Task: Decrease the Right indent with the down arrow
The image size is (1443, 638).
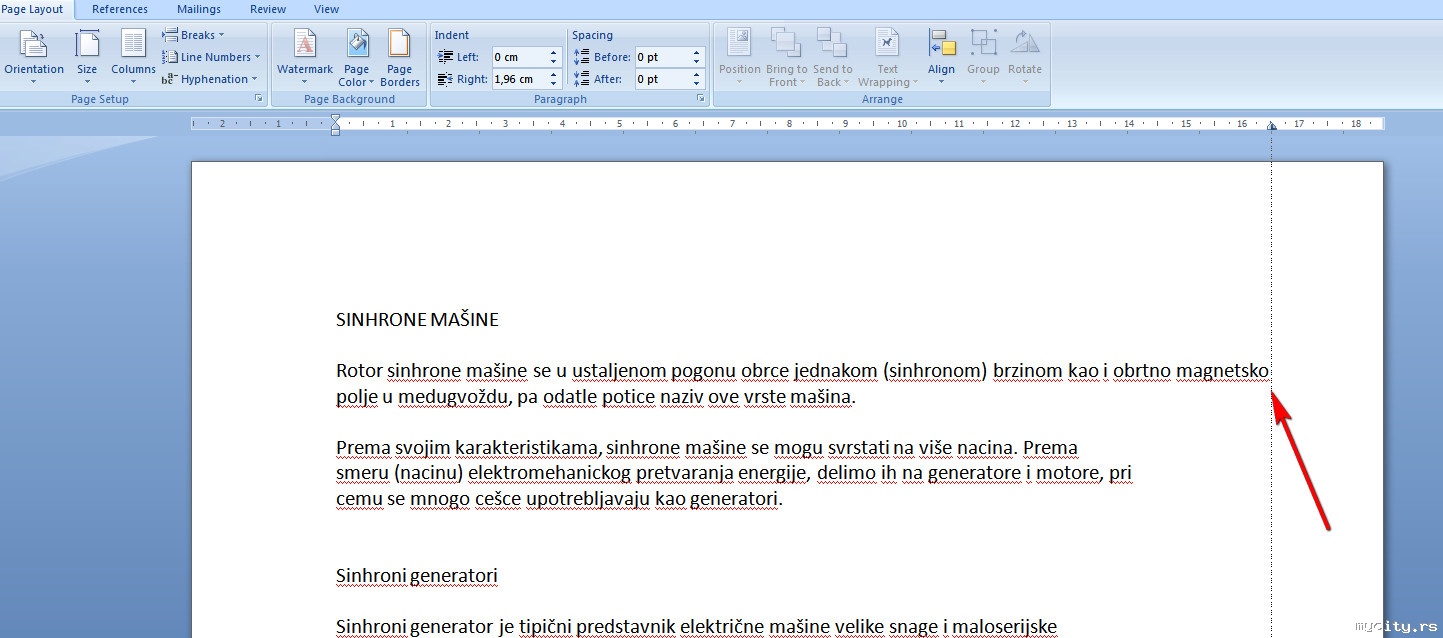Action: point(555,84)
